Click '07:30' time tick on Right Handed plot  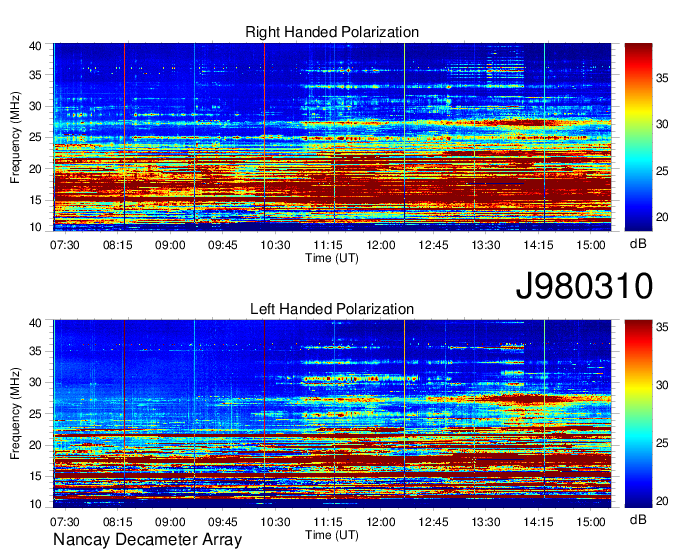pyautogui.click(x=65, y=245)
